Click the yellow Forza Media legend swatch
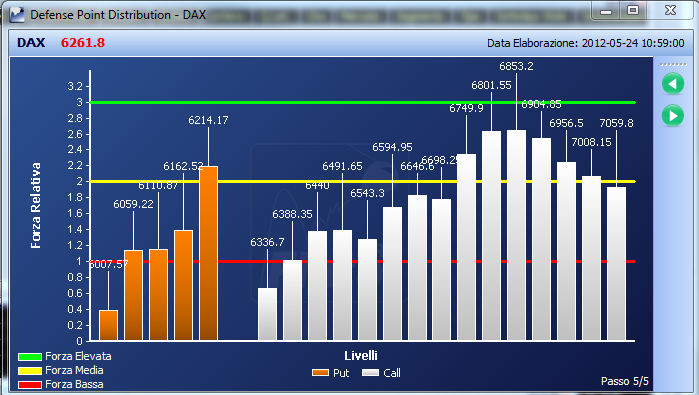 click(x=30, y=370)
